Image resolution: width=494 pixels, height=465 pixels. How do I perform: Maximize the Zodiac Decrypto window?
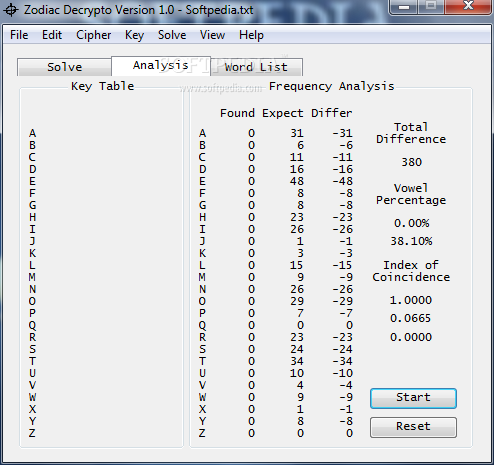(431, 7)
